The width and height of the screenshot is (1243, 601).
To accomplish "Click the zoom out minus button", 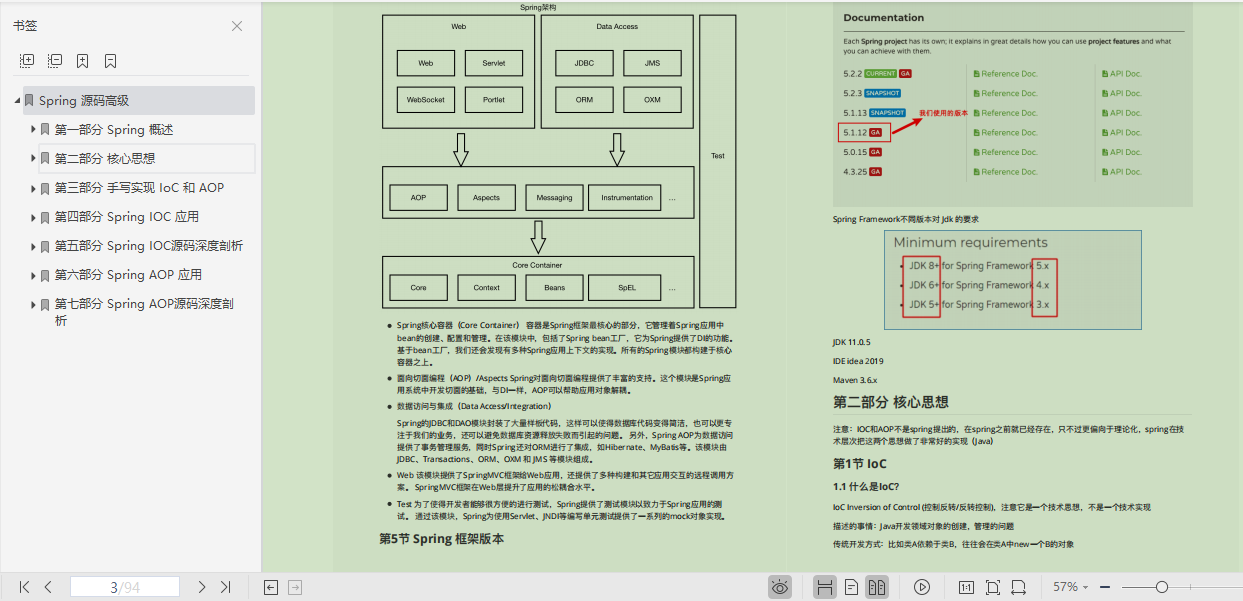I will 1104,587.
